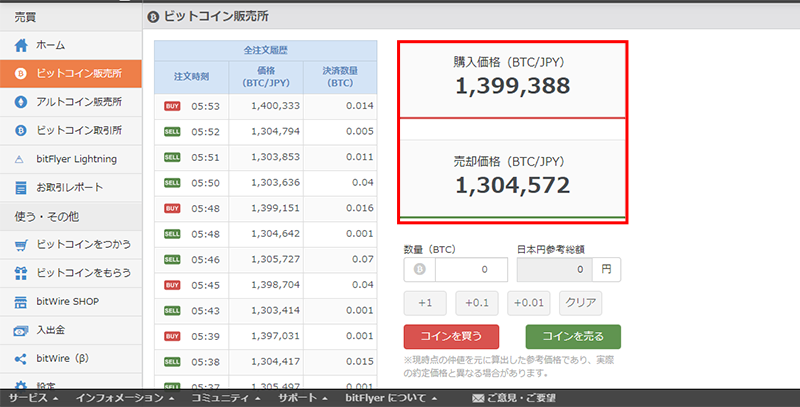Click the Bitcoin icon in the page header
The height and width of the screenshot is (407, 800).
tap(153, 17)
